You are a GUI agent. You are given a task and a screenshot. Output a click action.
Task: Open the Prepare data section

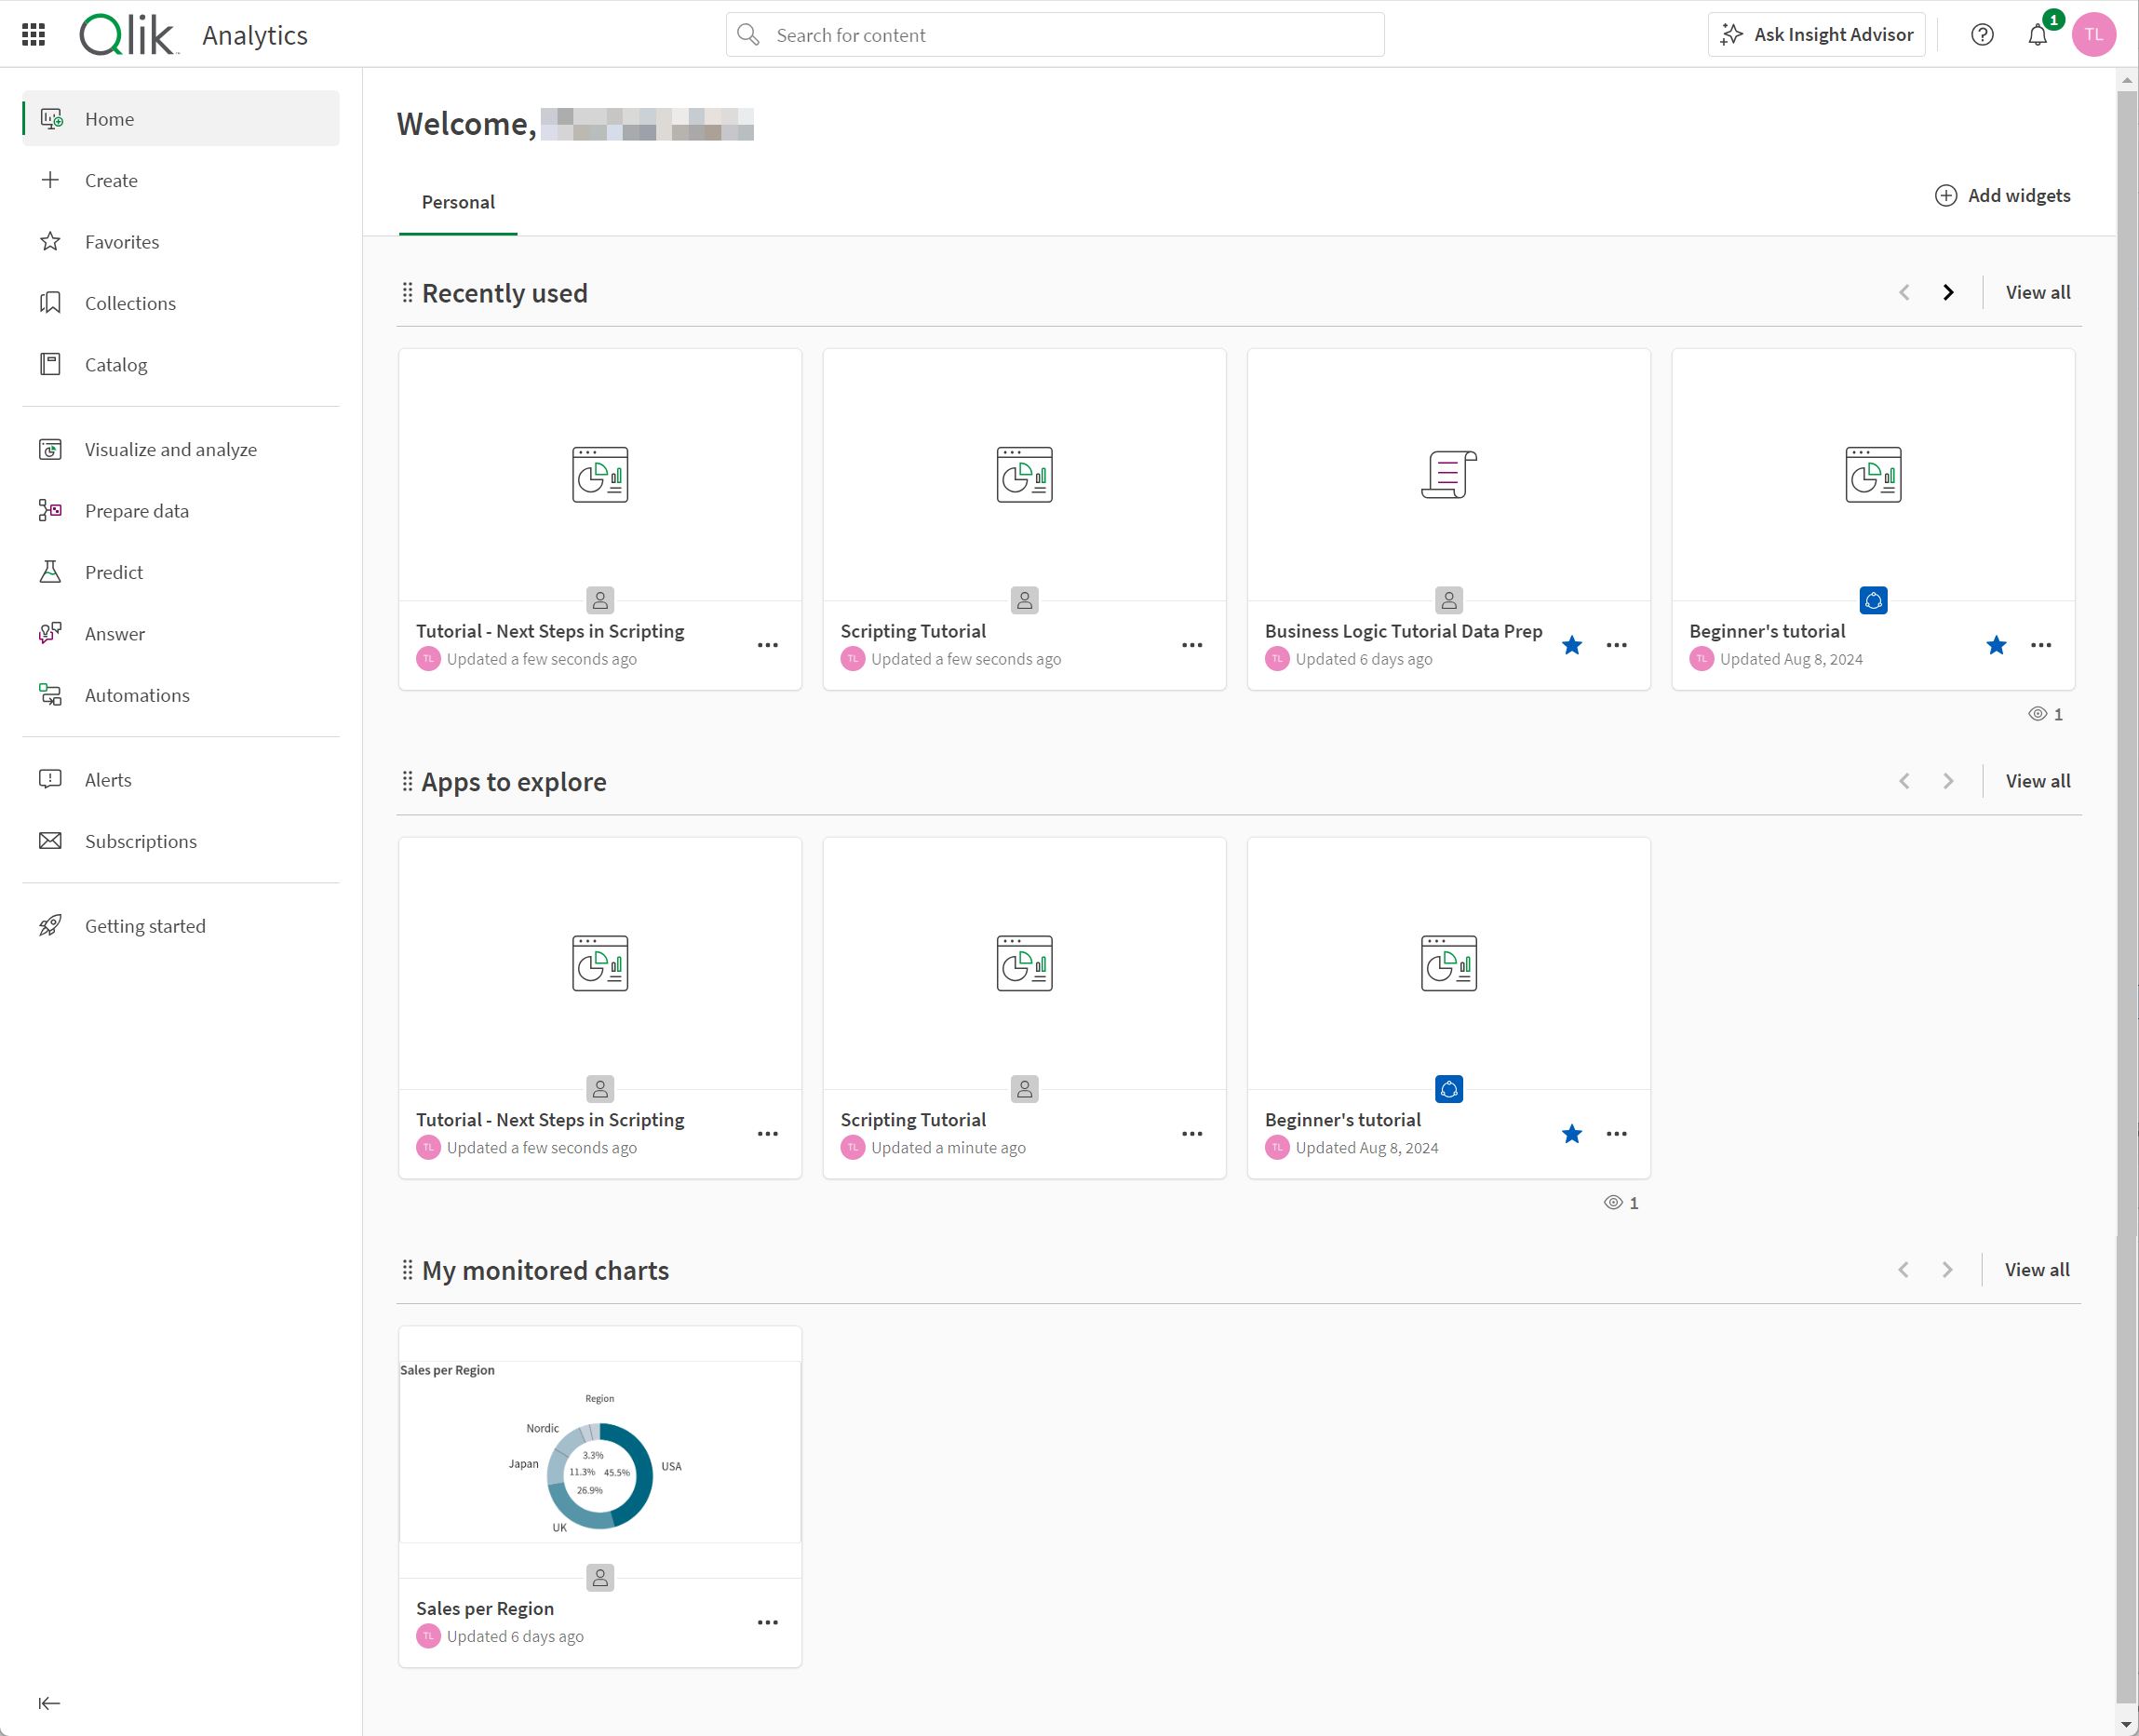(135, 510)
